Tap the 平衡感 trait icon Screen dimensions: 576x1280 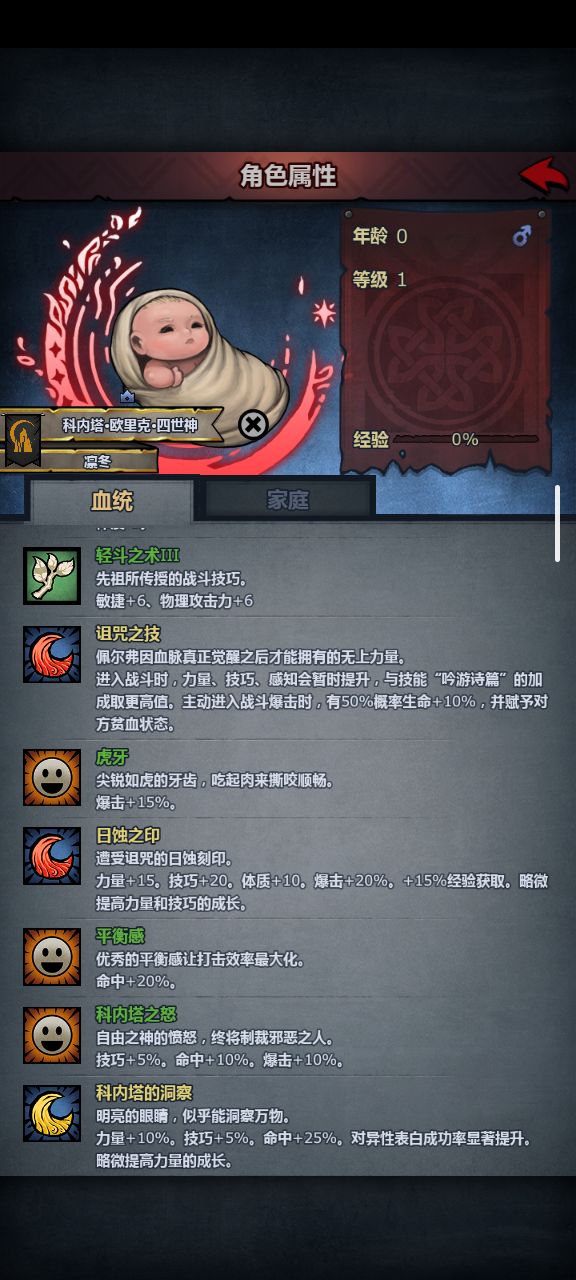tap(52, 957)
